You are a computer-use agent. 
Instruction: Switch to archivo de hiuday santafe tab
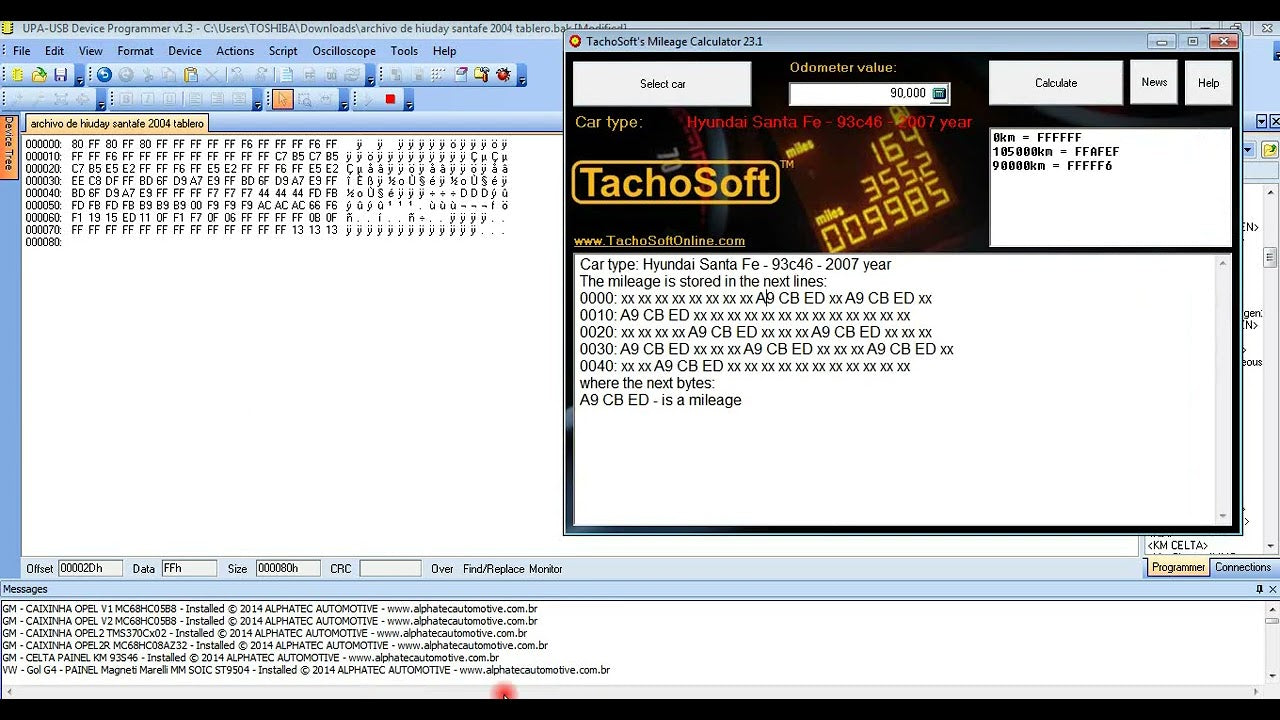[117, 124]
